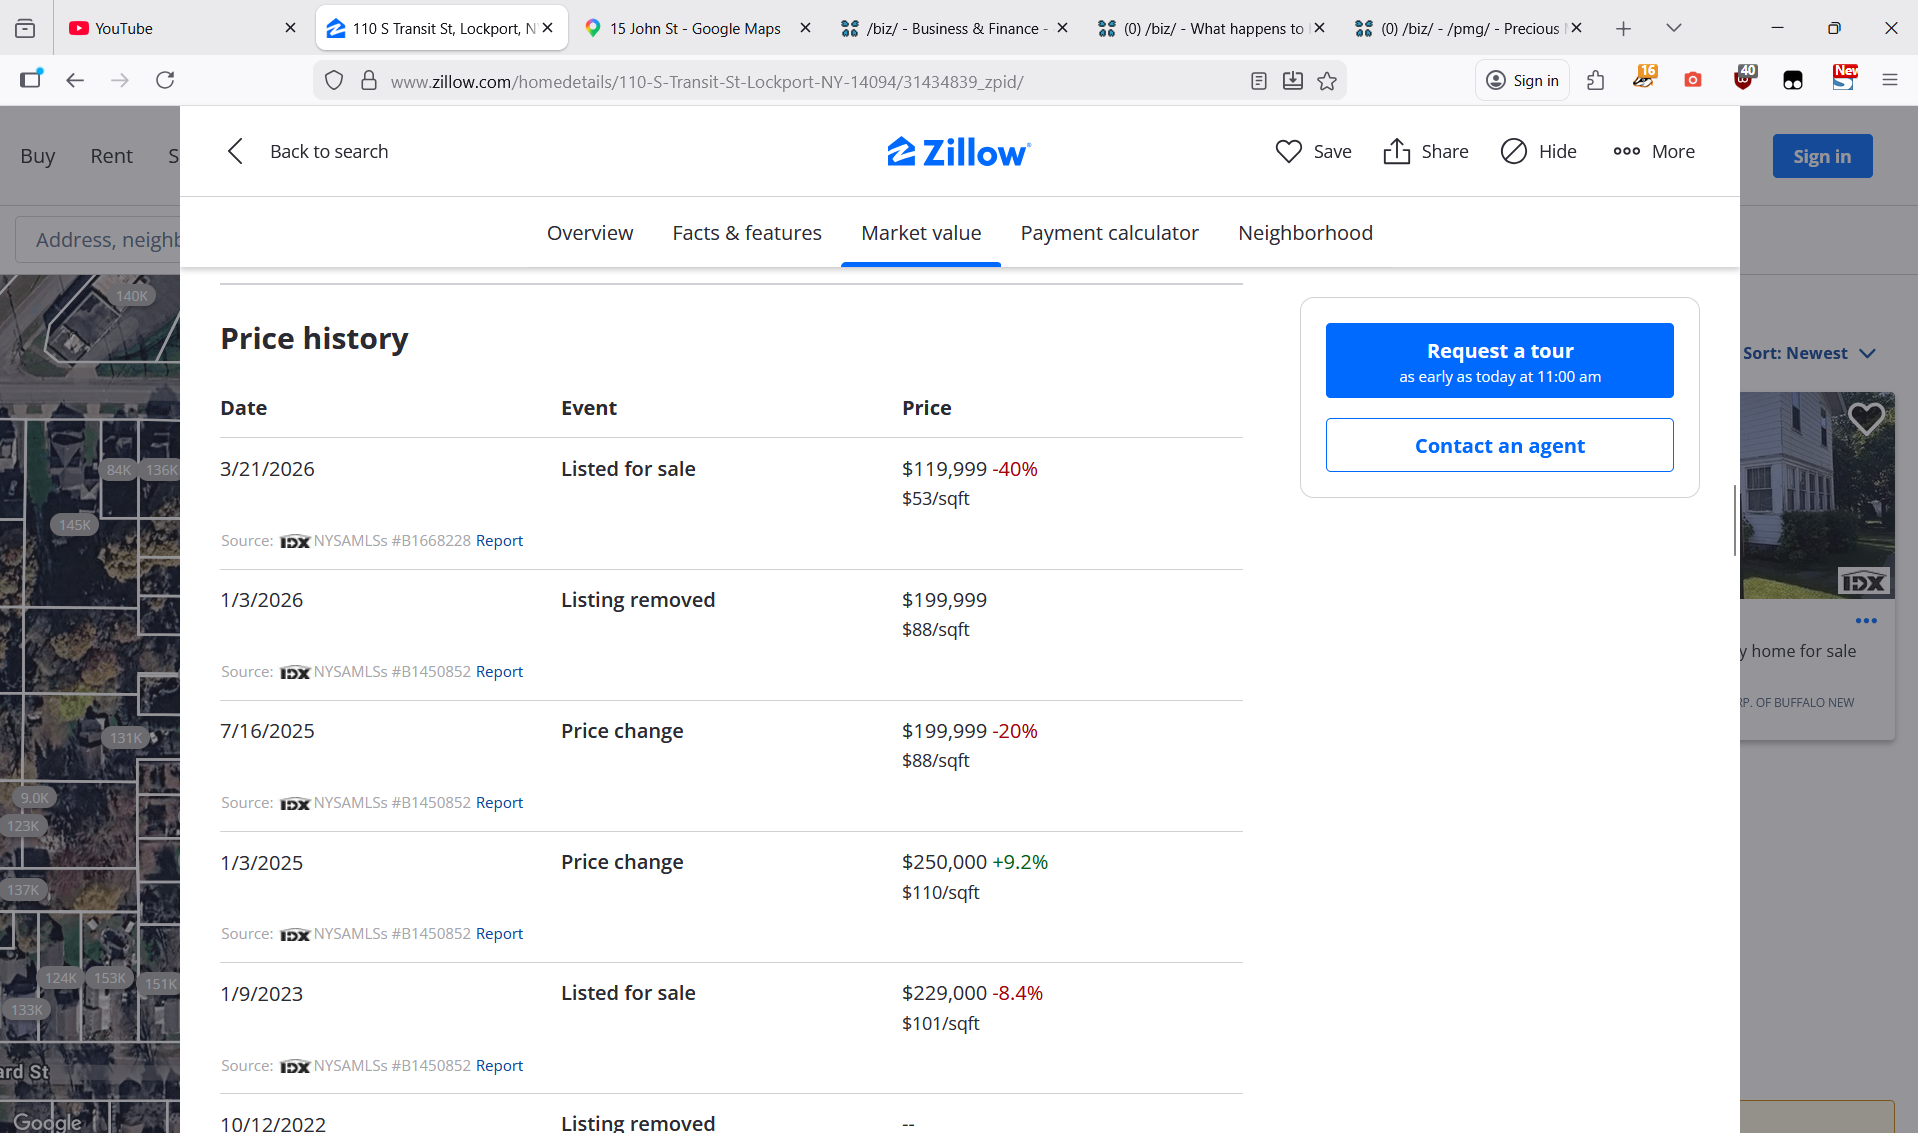Report the 1/3/2026 listing removed source
1918x1133 pixels.
coord(499,672)
